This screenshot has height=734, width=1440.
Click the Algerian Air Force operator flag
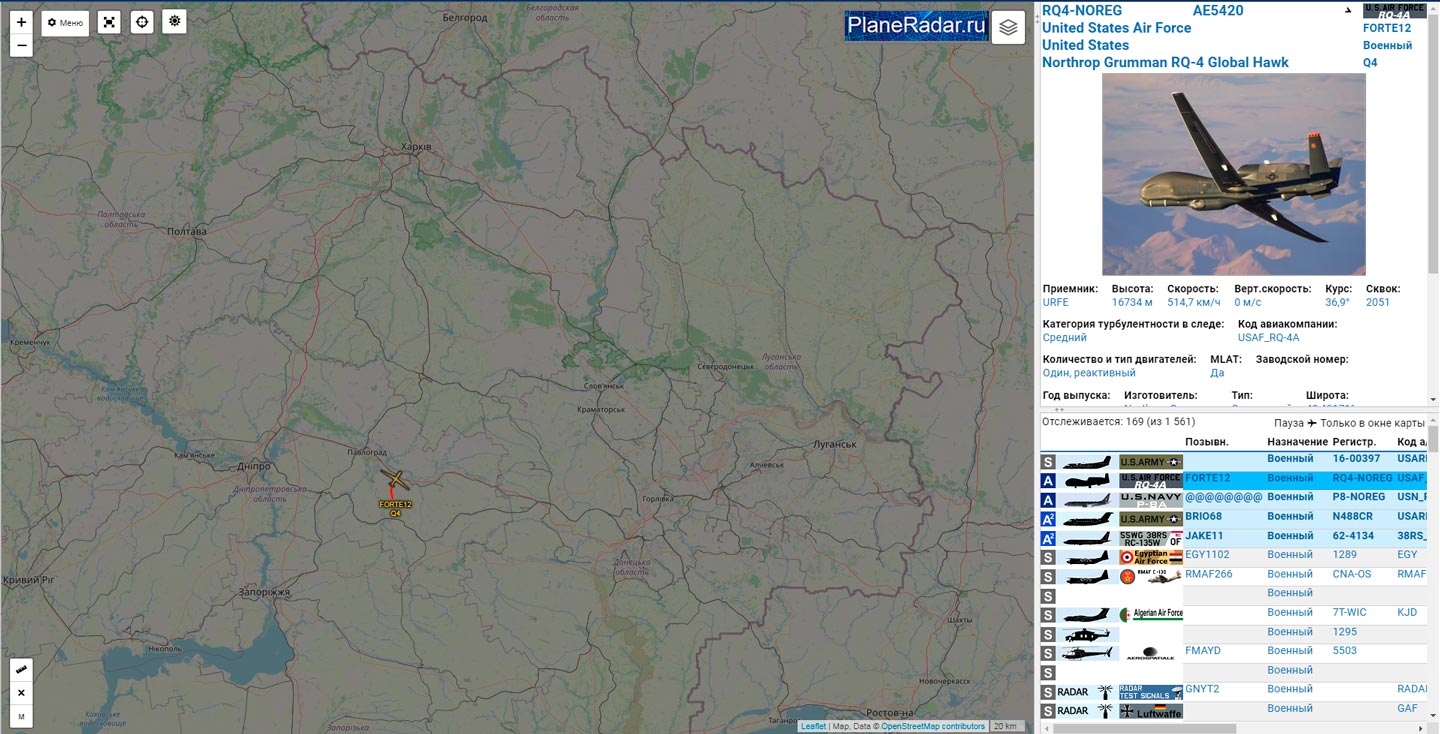[x=1151, y=614]
